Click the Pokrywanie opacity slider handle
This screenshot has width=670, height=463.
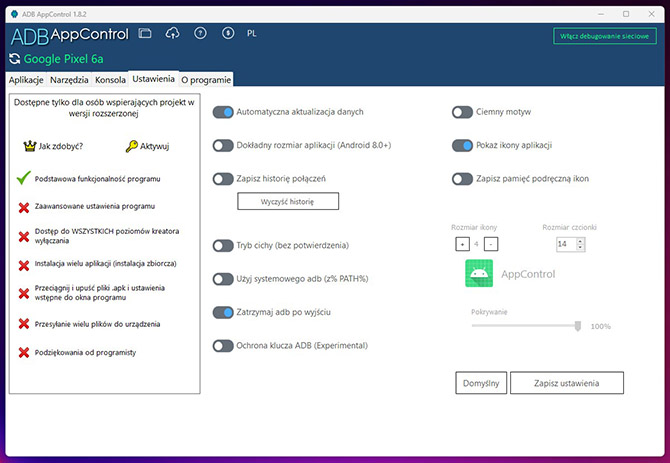(578, 326)
